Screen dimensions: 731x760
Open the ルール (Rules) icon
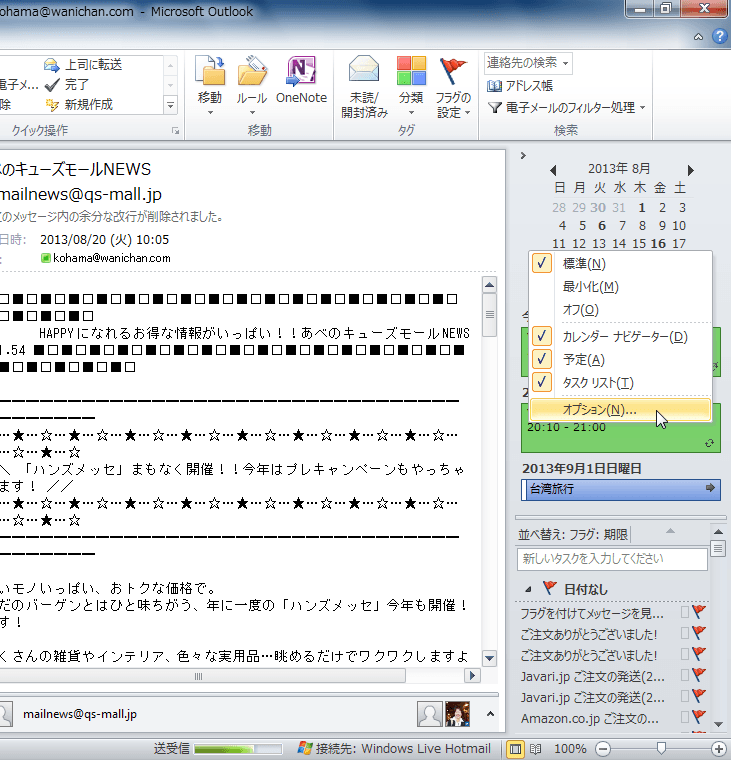coord(252,71)
